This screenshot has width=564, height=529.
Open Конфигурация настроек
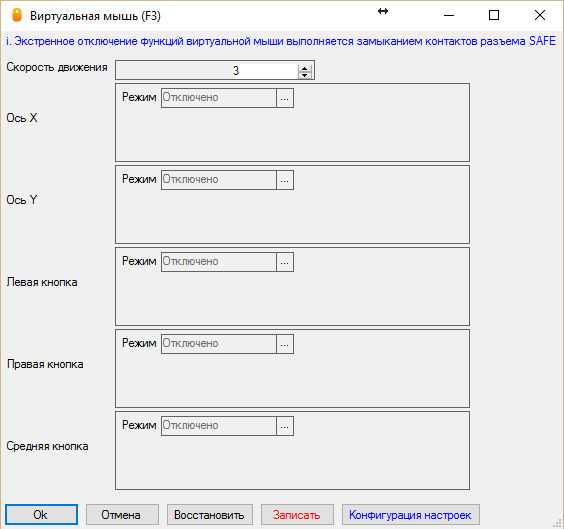tap(411, 515)
